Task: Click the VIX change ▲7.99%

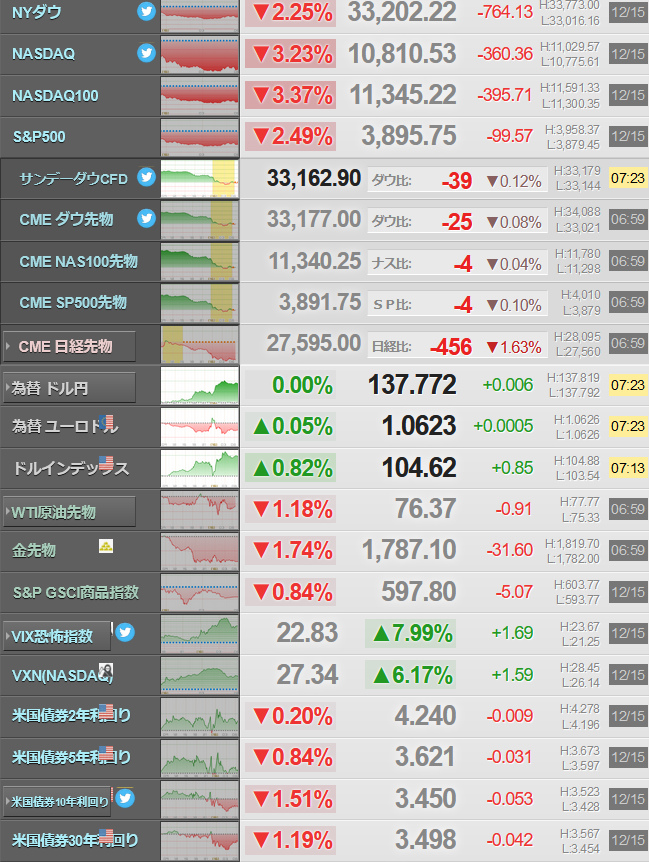Action: (411, 633)
